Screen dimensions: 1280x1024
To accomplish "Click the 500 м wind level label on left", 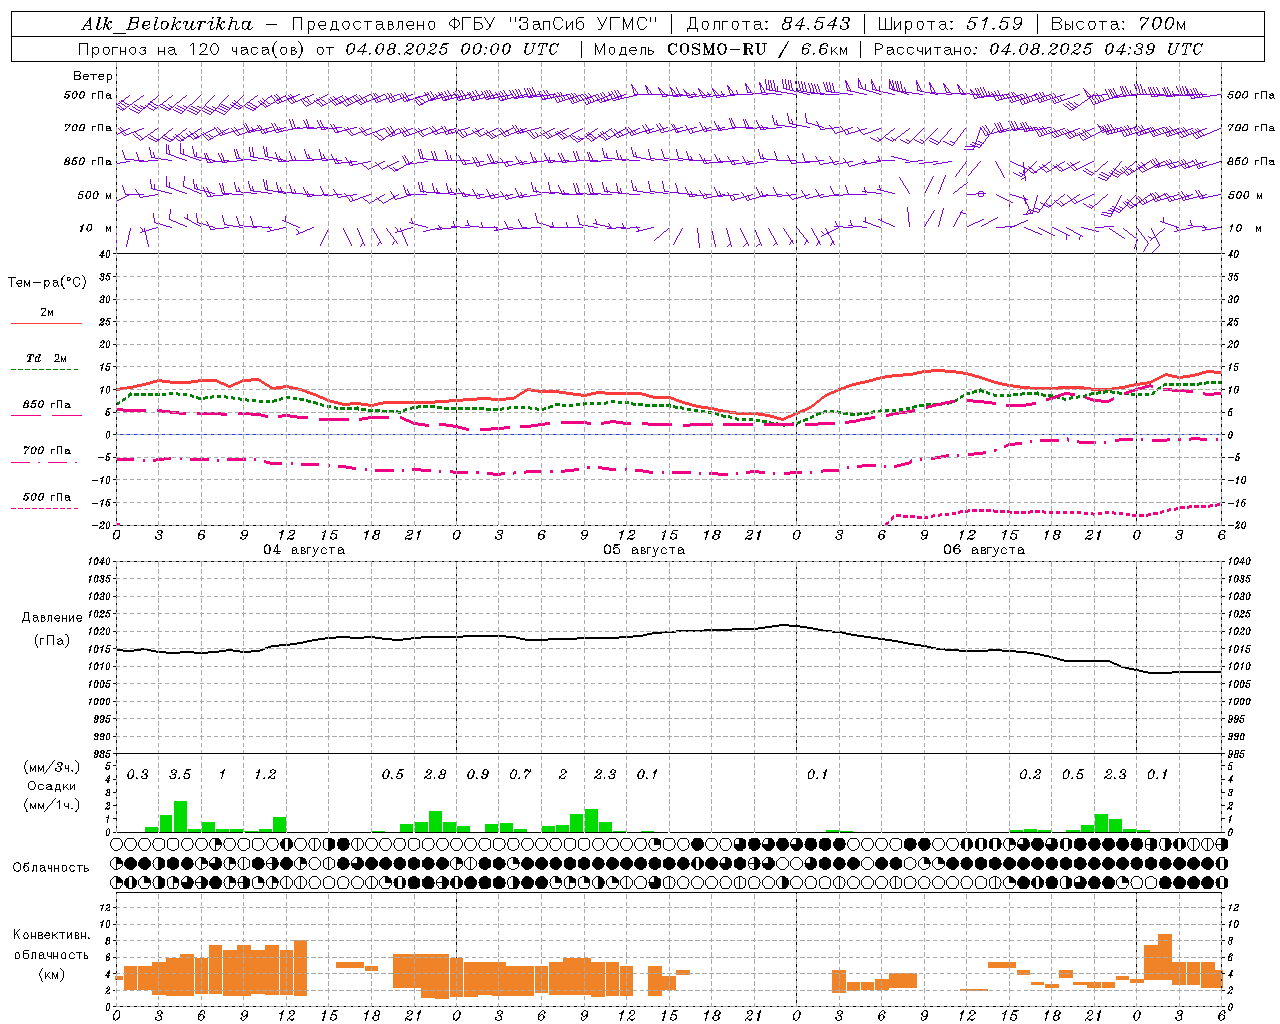I will (96, 195).
